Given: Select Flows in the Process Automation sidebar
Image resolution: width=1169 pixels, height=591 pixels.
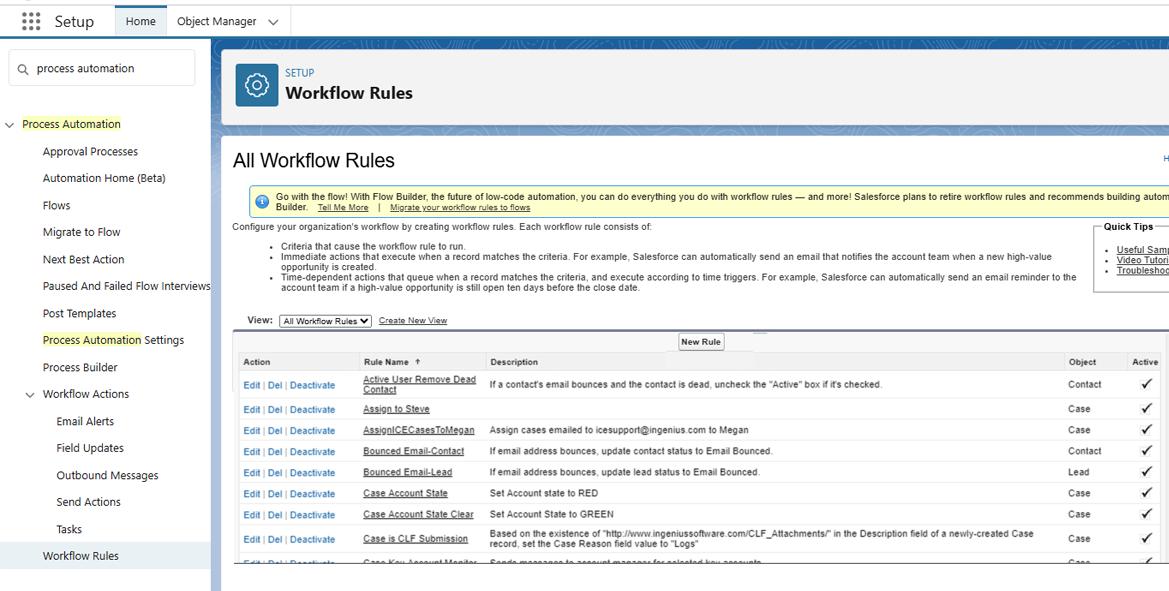Looking at the screenshot, I should [x=57, y=205].
